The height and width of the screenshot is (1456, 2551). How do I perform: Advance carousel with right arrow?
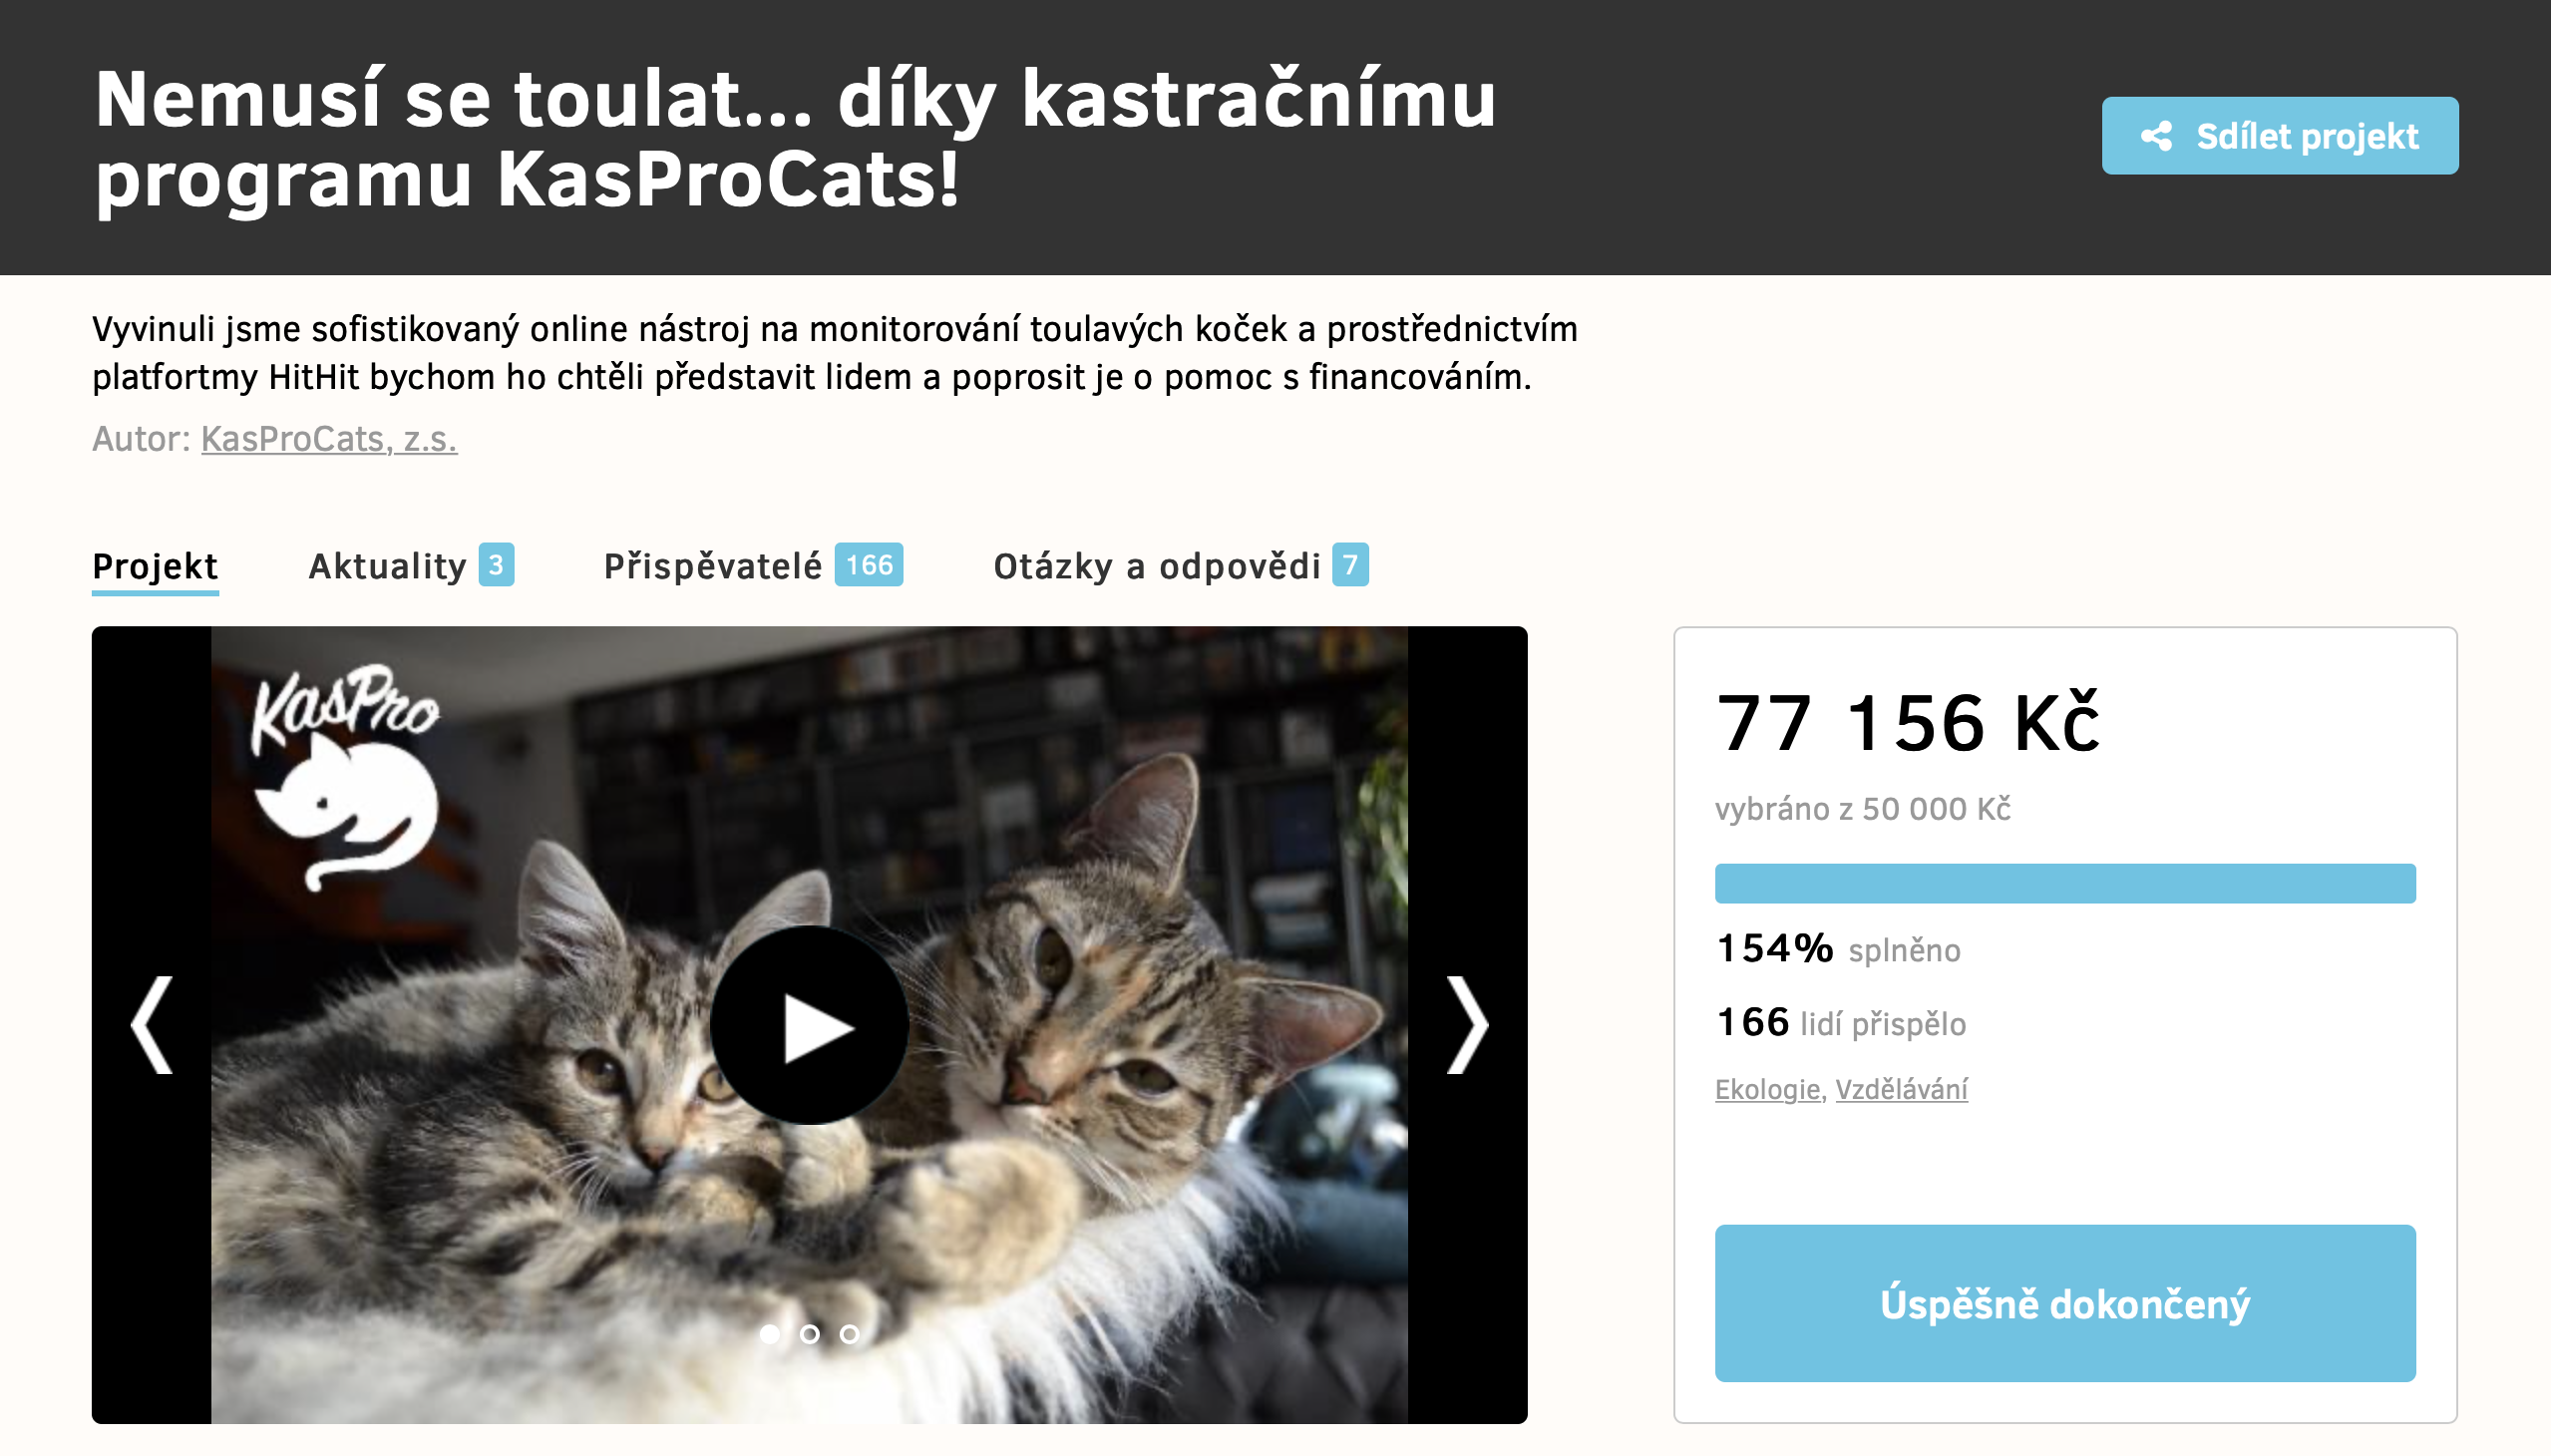click(1467, 1025)
